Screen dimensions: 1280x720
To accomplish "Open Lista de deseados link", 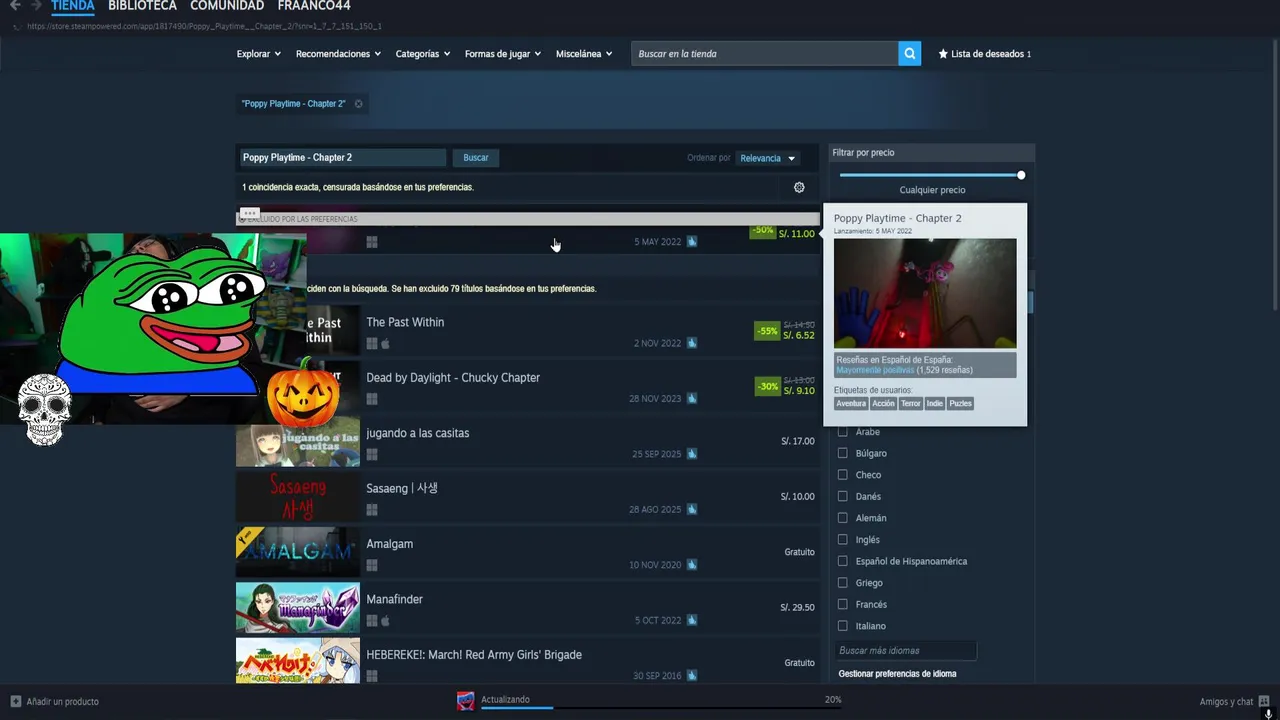I will pos(987,54).
